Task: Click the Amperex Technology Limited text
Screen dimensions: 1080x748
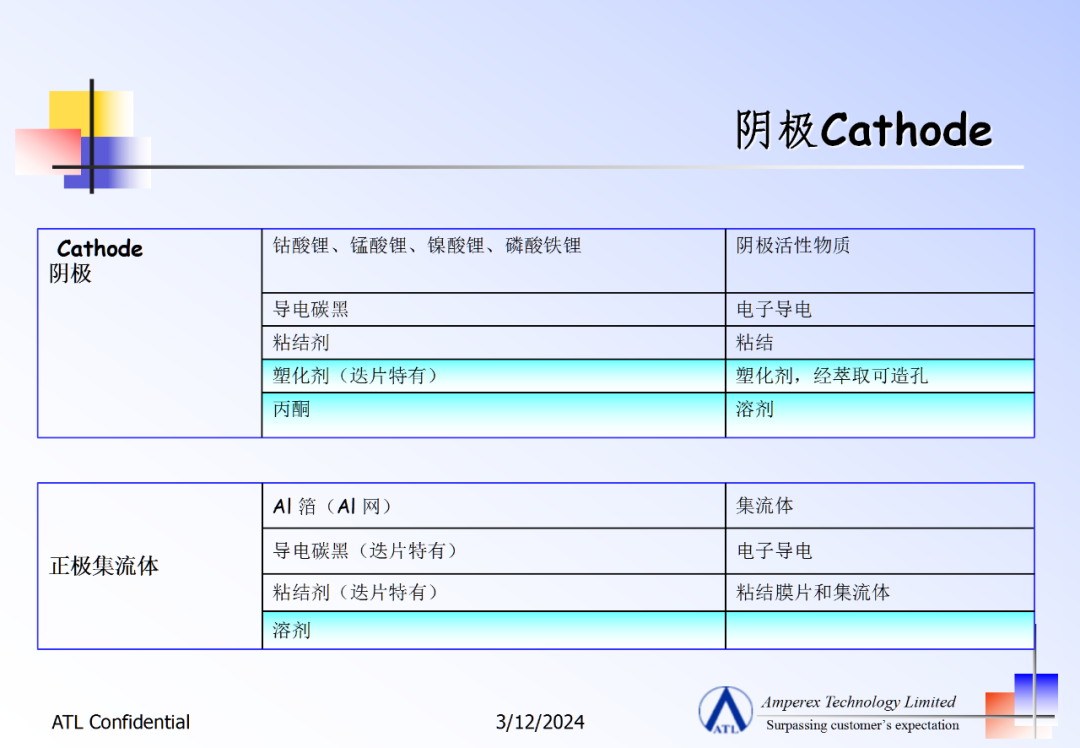Action: tap(858, 702)
